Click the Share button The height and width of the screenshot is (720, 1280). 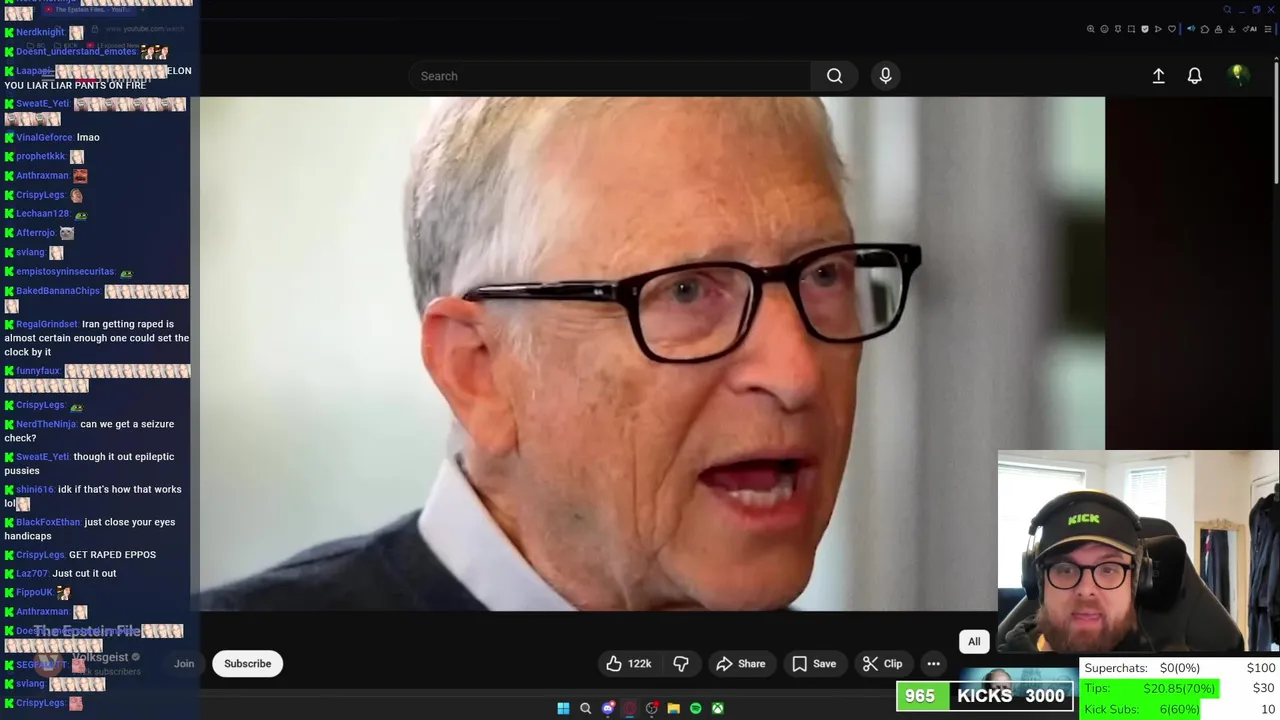740,664
